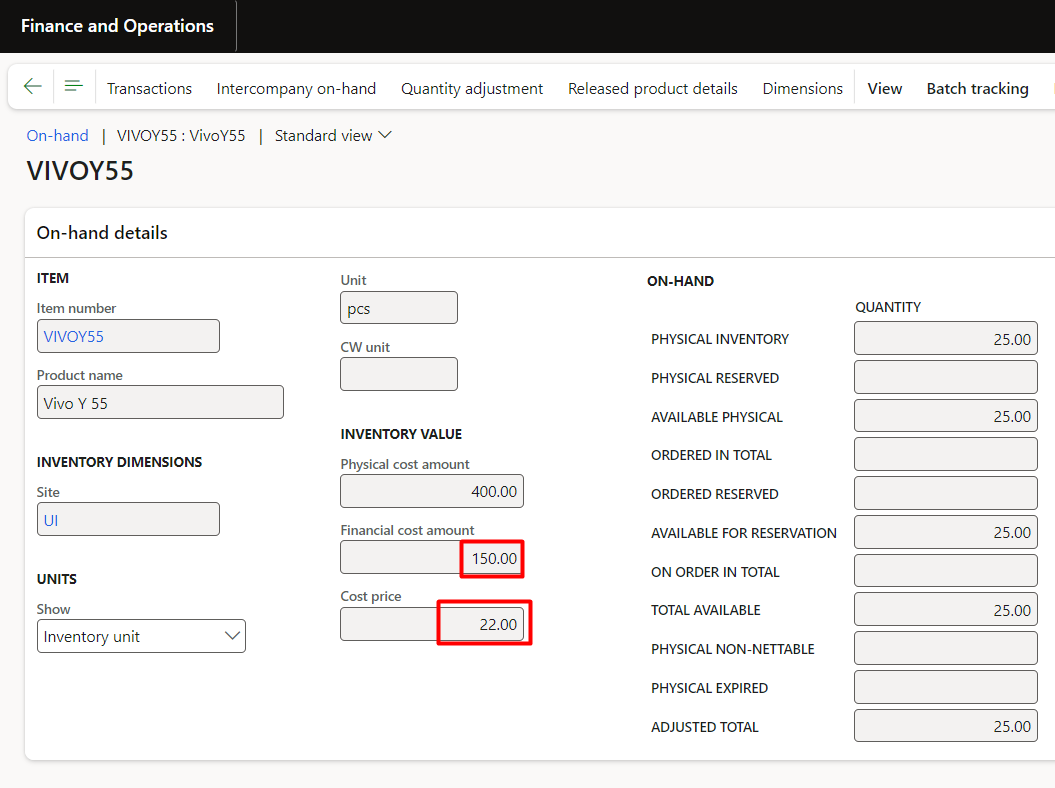Click the UI site field link
The width and height of the screenshot is (1055, 788).
pos(51,520)
